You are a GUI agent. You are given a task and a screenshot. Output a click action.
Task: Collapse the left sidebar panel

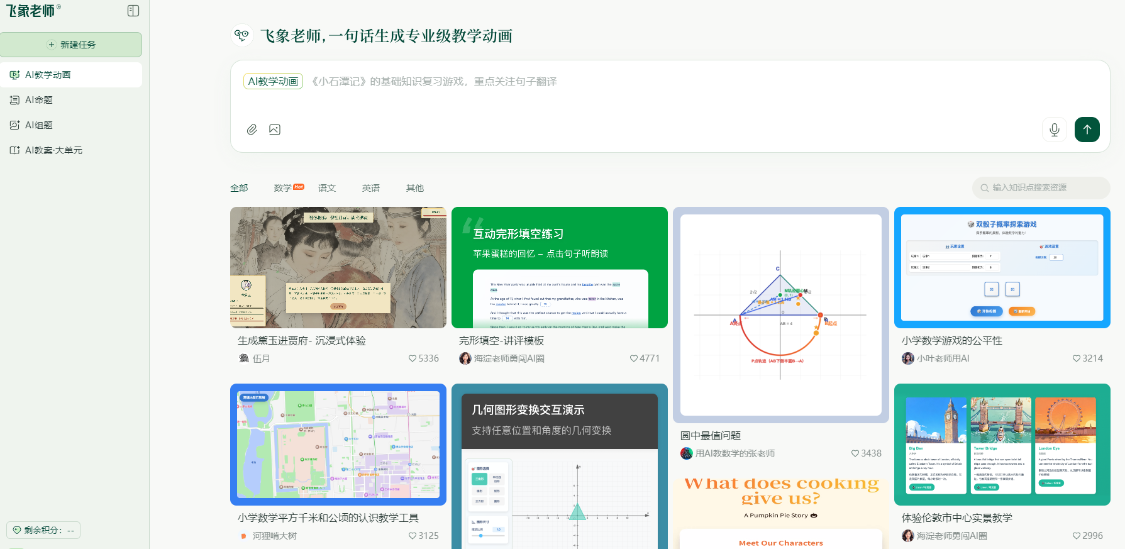click(133, 11)
